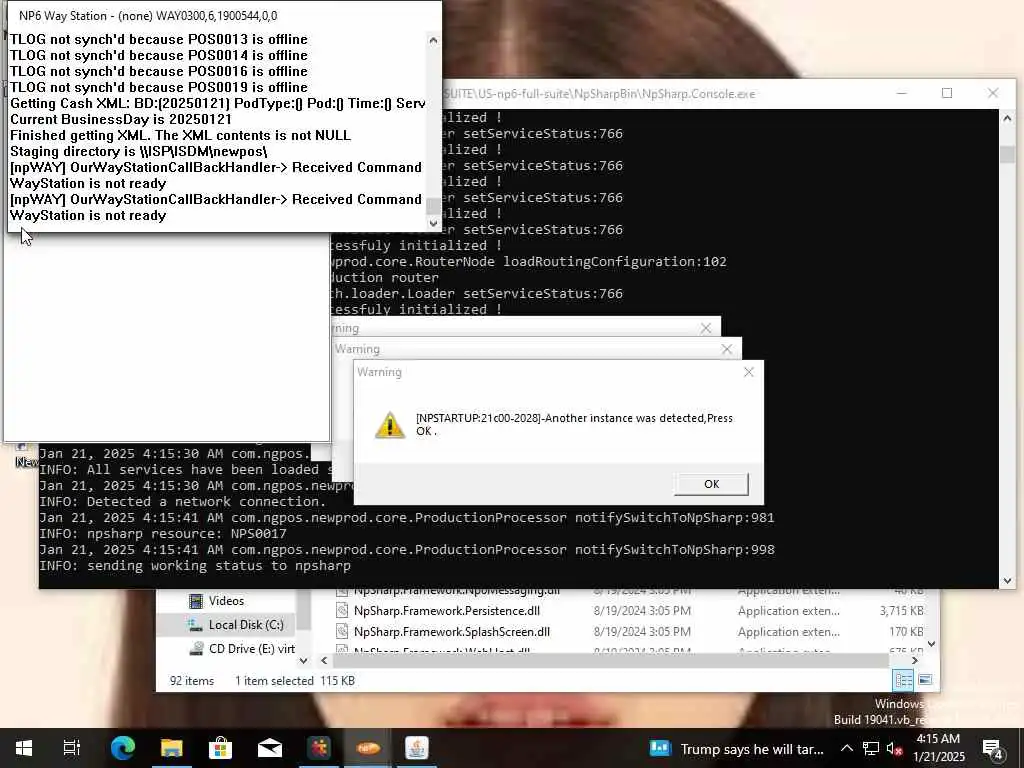Show hidden system tray icons chevron

click(x=846, y=748)
